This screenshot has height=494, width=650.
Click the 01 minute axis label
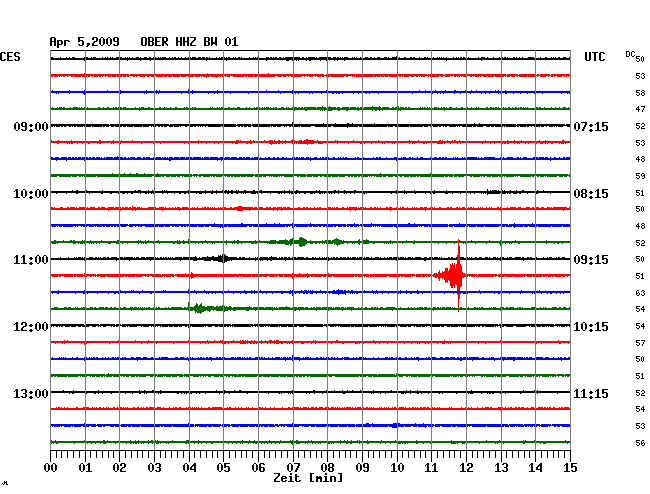pyautogui.click(x=85, y=468)
